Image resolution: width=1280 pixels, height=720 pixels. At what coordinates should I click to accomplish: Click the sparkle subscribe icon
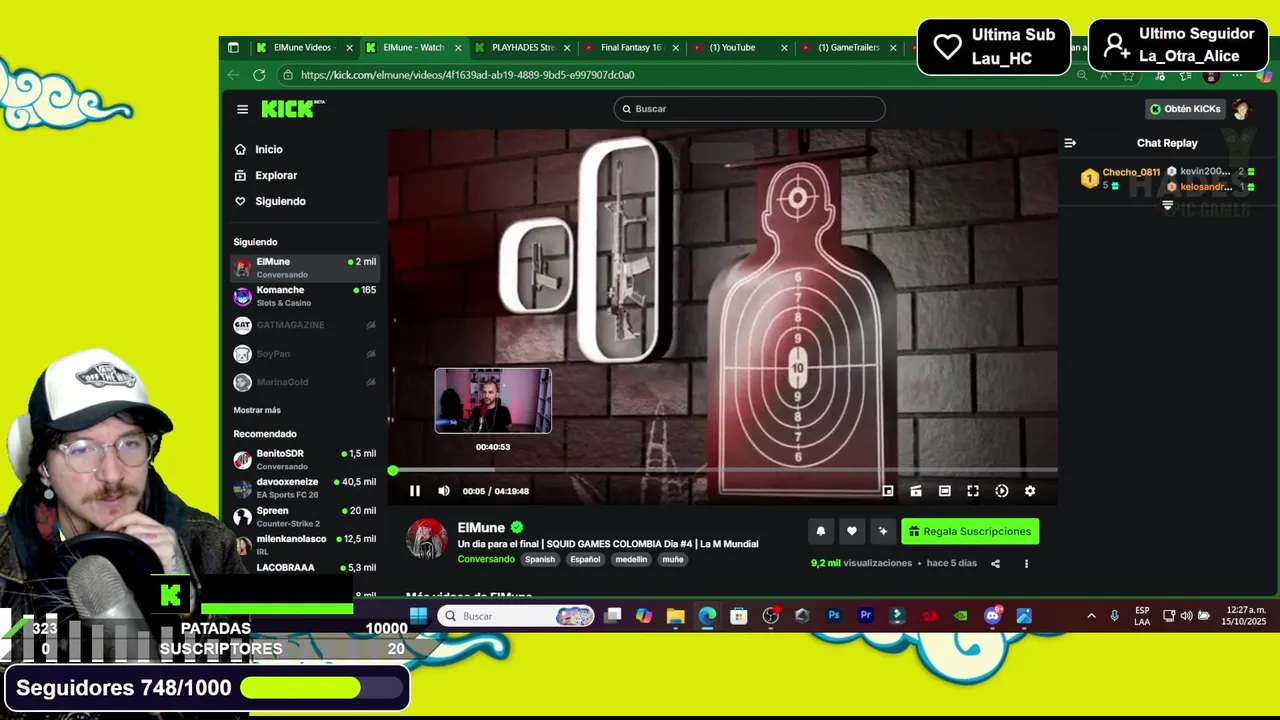tap(883, 531)
